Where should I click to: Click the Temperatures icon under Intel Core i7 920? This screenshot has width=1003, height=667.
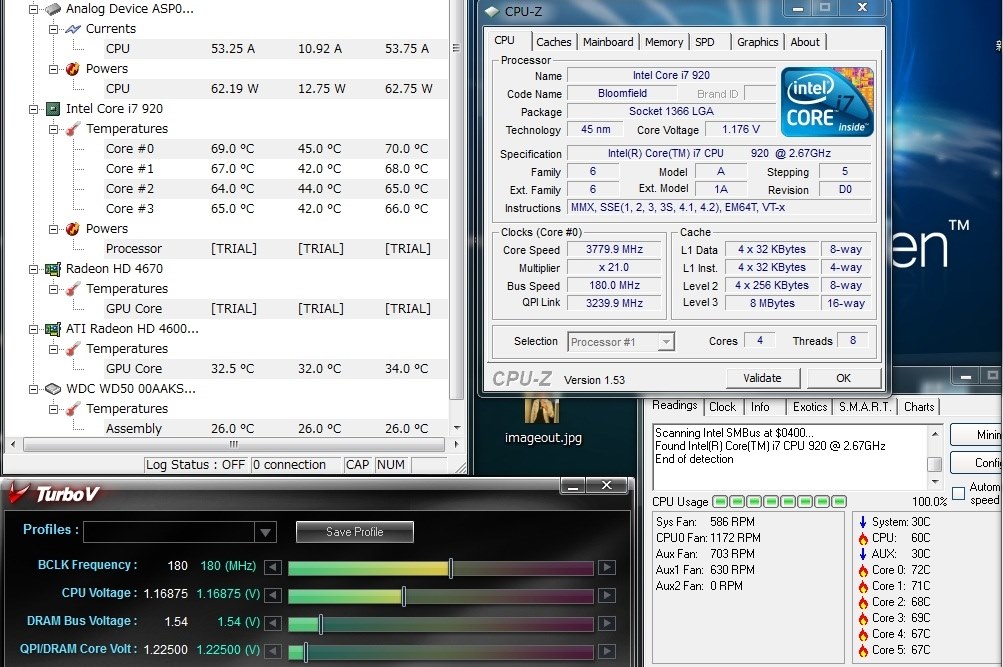pyautogui.click(x=73, y=129)
